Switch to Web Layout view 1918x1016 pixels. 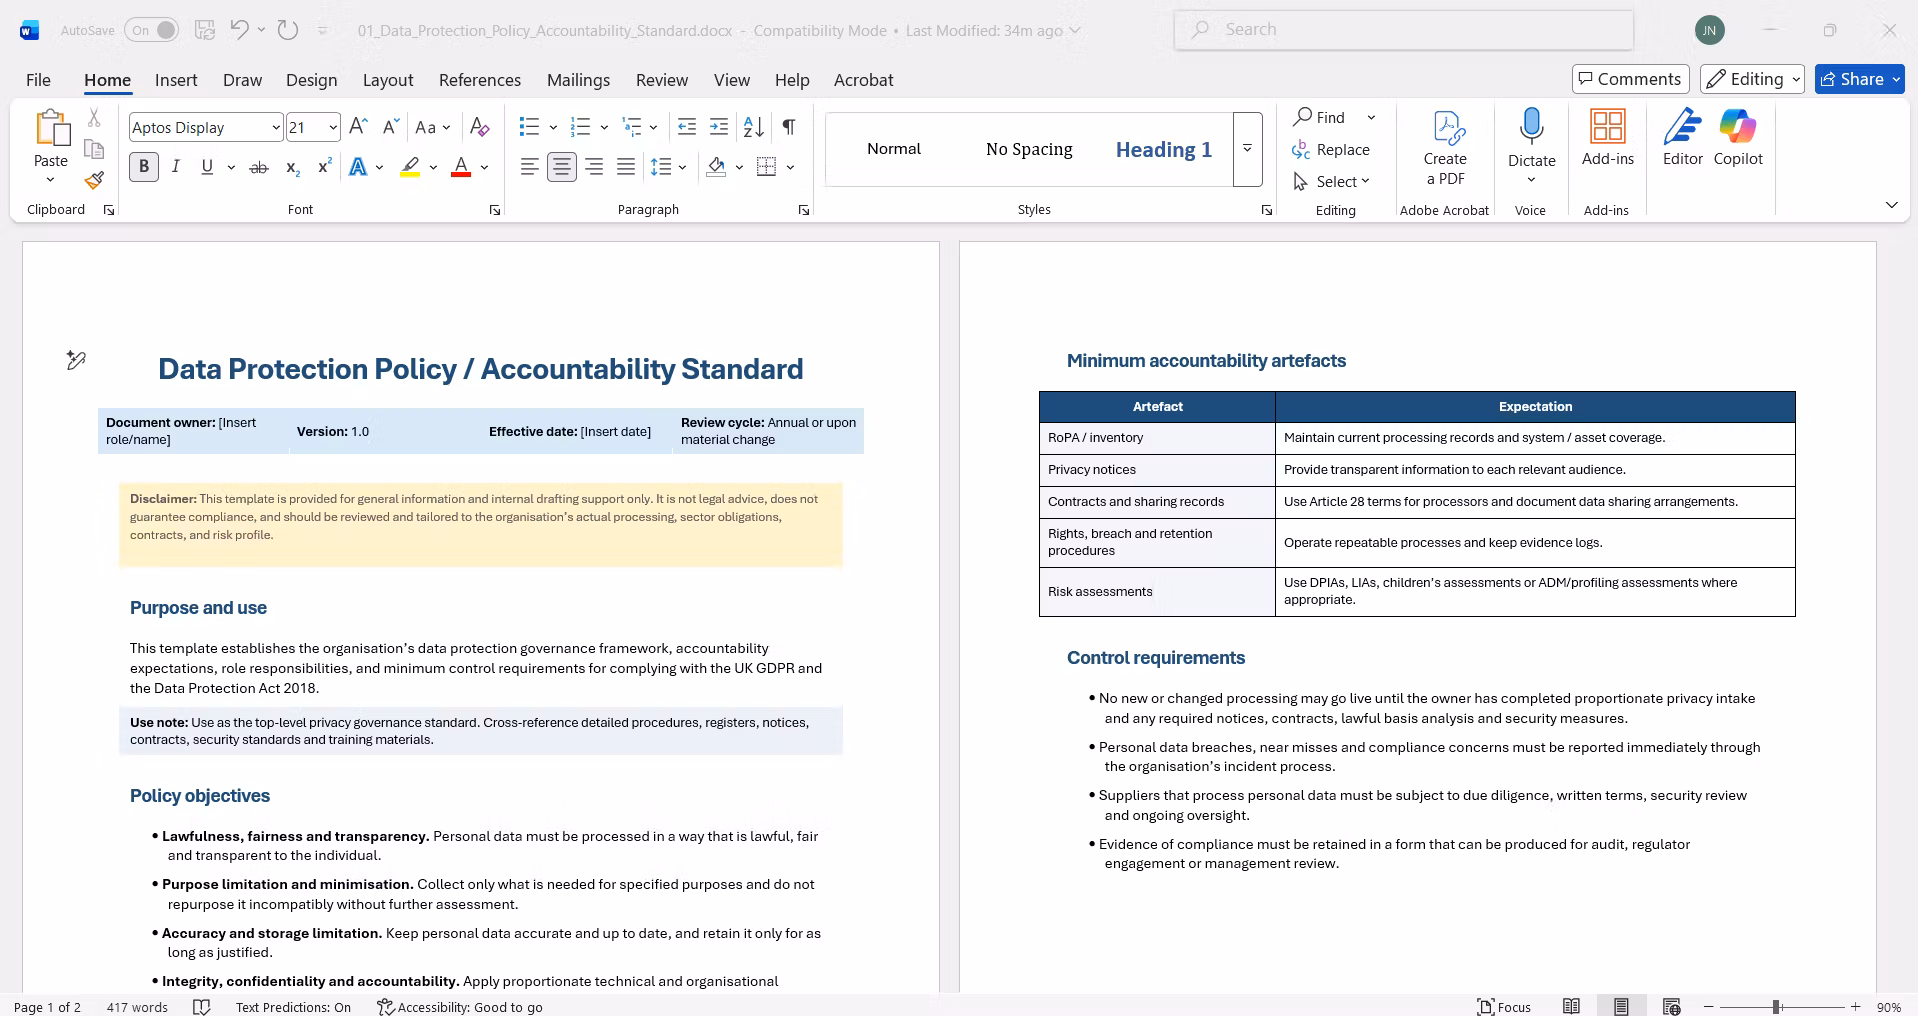pyautogui.click(x=1671, y=1006)
